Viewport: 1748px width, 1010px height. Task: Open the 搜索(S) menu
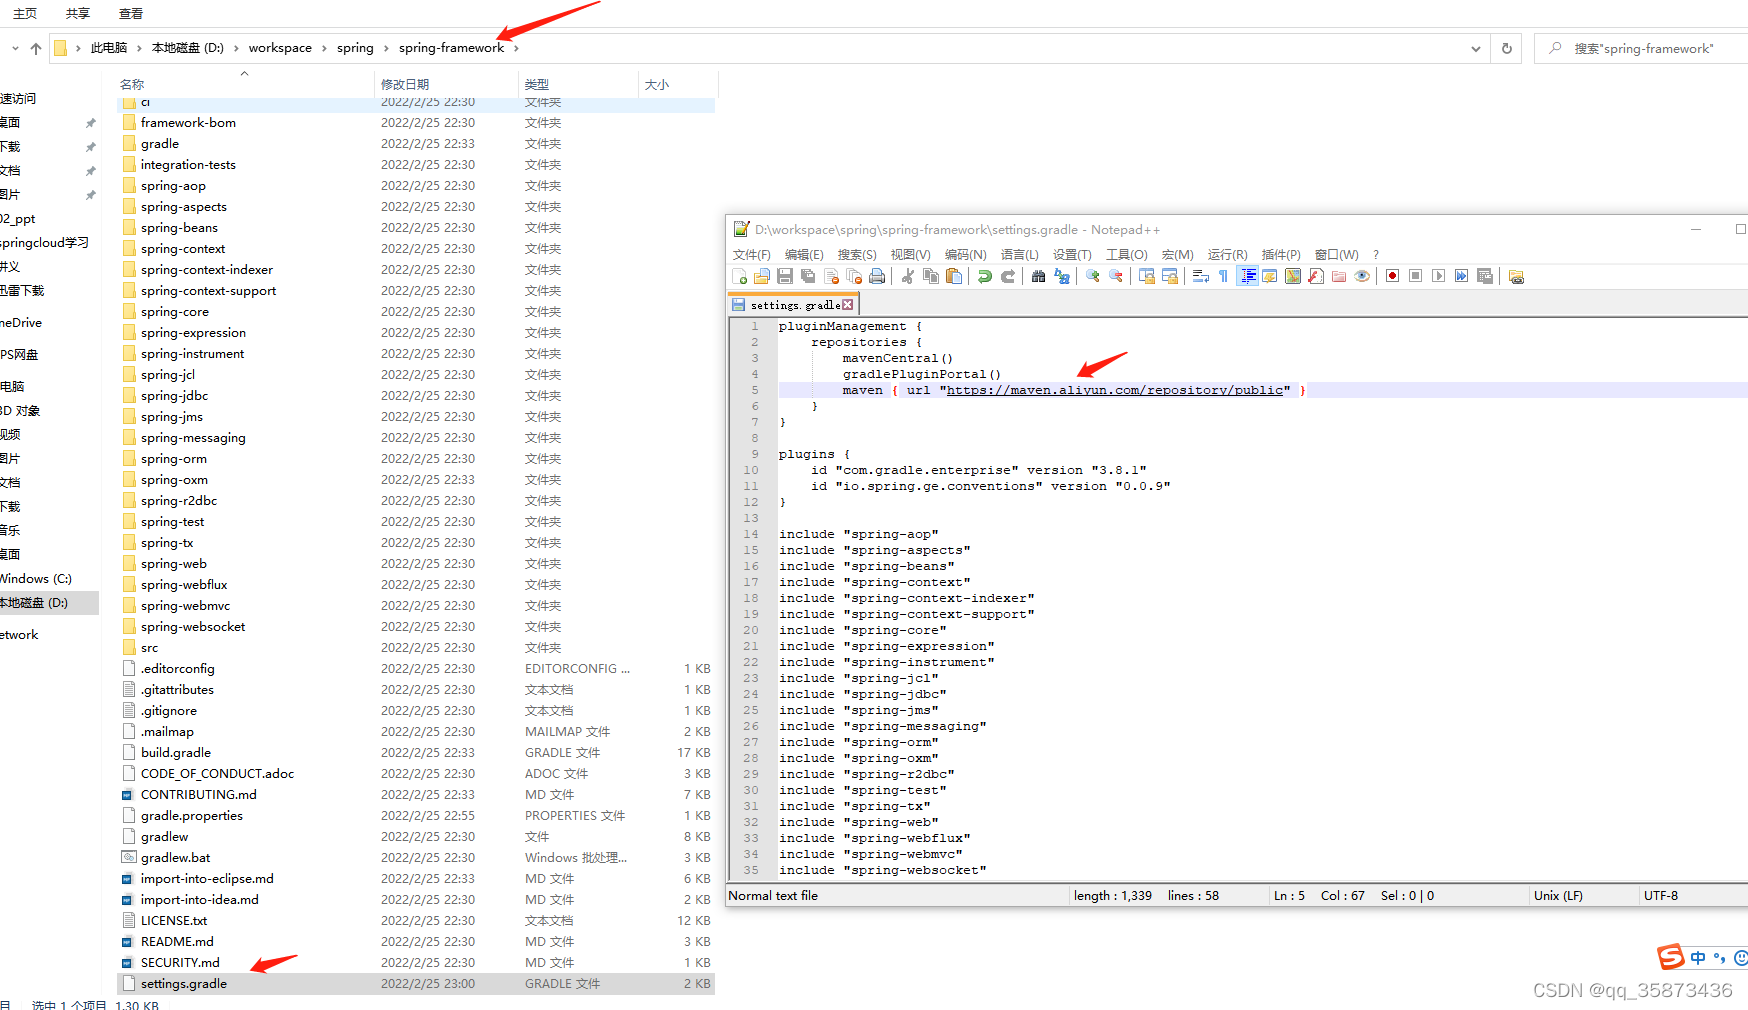point(857,255)
